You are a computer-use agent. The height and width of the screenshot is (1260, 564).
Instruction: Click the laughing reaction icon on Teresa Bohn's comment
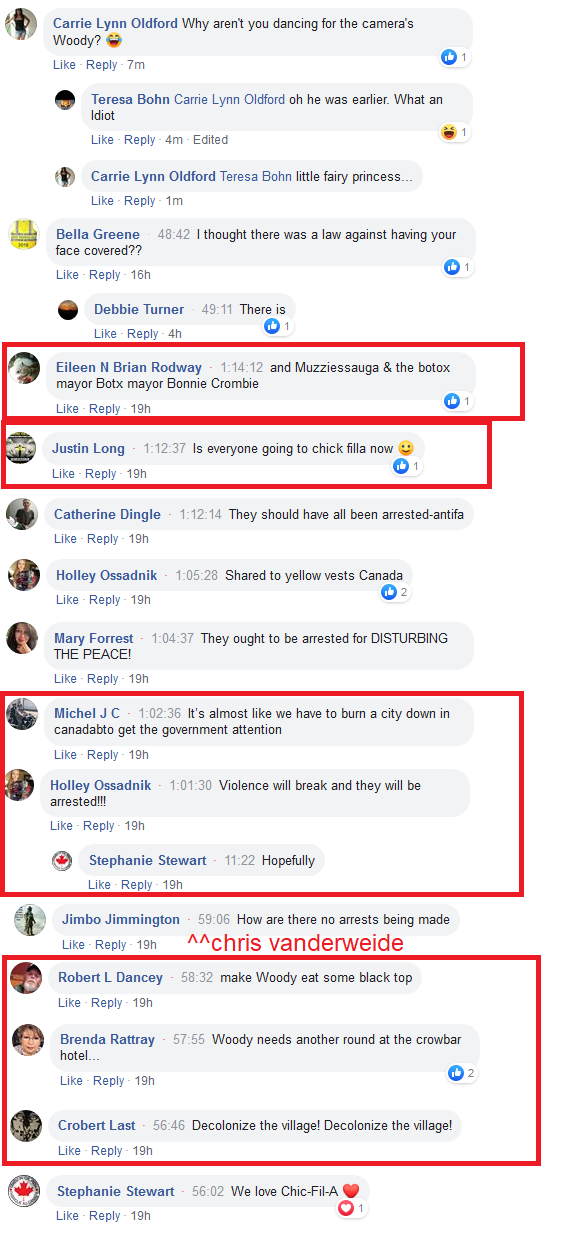(449, 132)
